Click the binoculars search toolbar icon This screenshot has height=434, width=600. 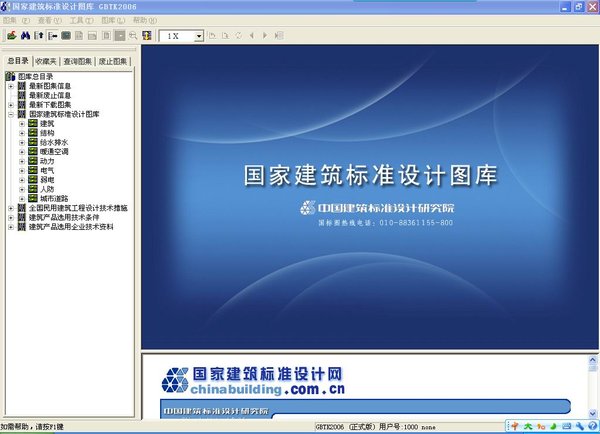(25, 36)
